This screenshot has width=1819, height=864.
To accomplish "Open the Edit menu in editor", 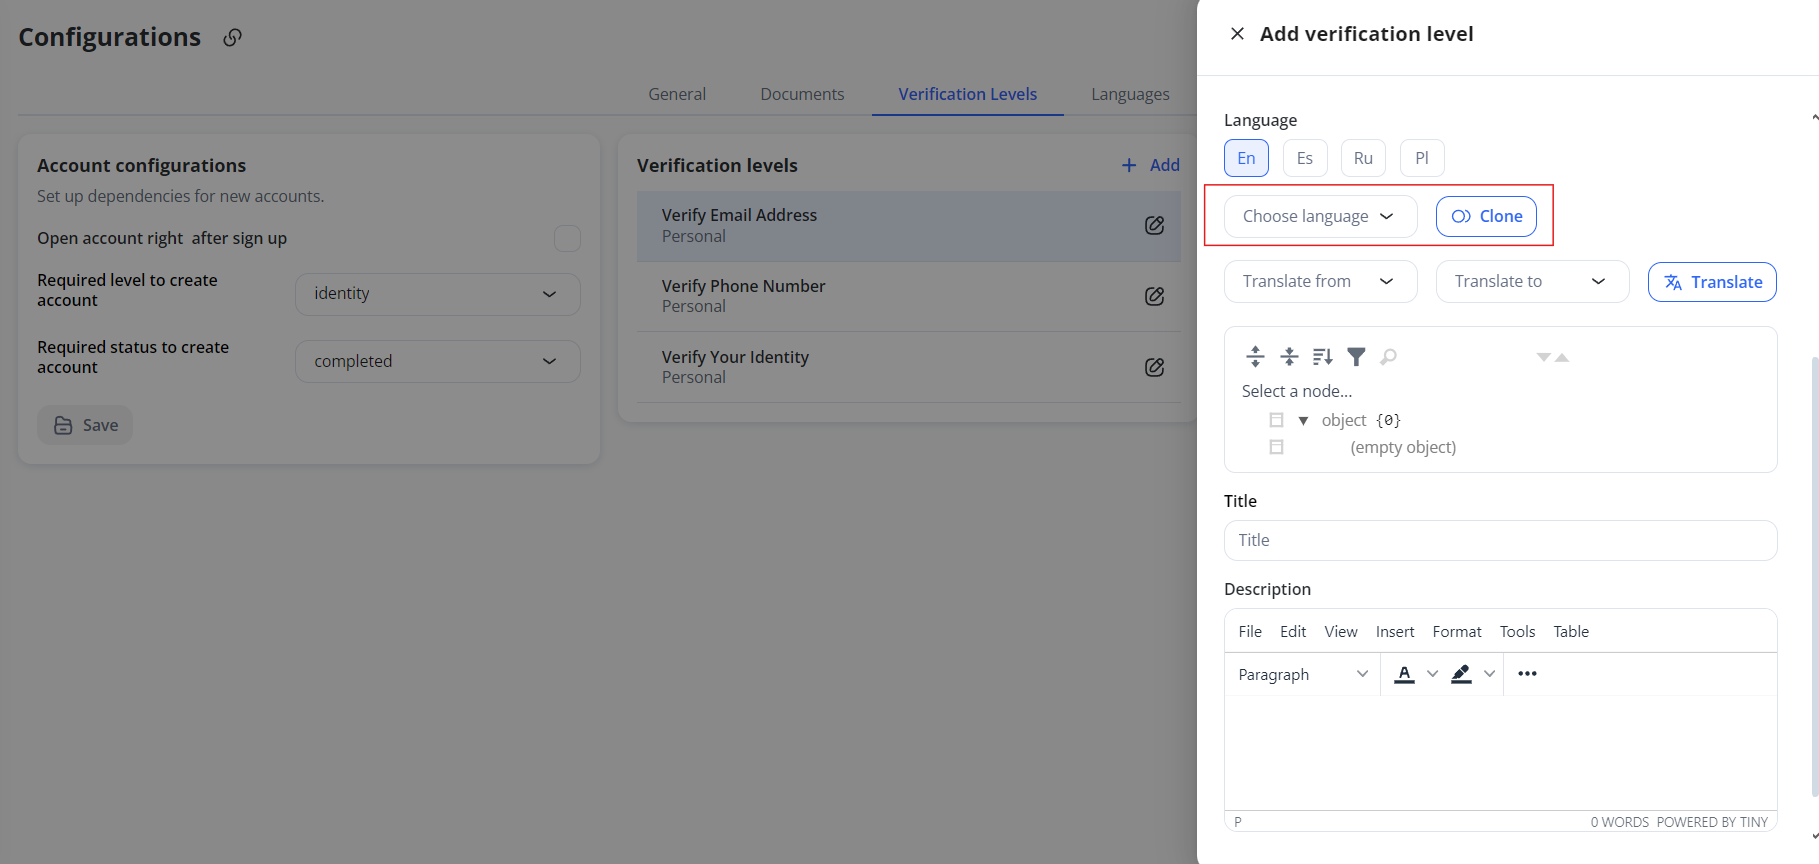I will pos(1293,631).
